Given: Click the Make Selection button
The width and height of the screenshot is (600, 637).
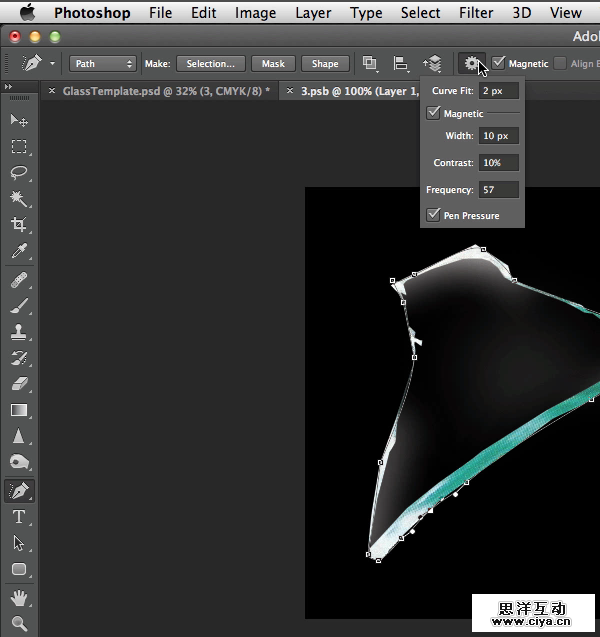Looking at the screenshot, I should [211, 64].
